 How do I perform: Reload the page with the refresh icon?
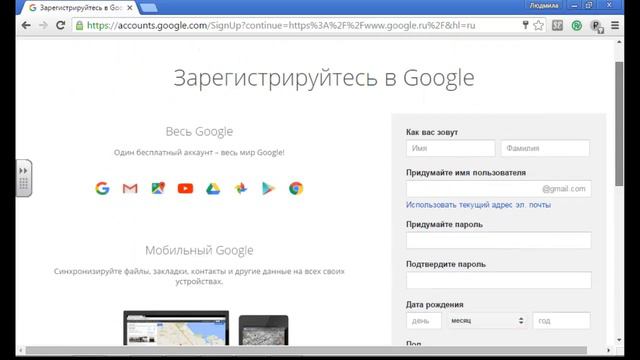60,25
